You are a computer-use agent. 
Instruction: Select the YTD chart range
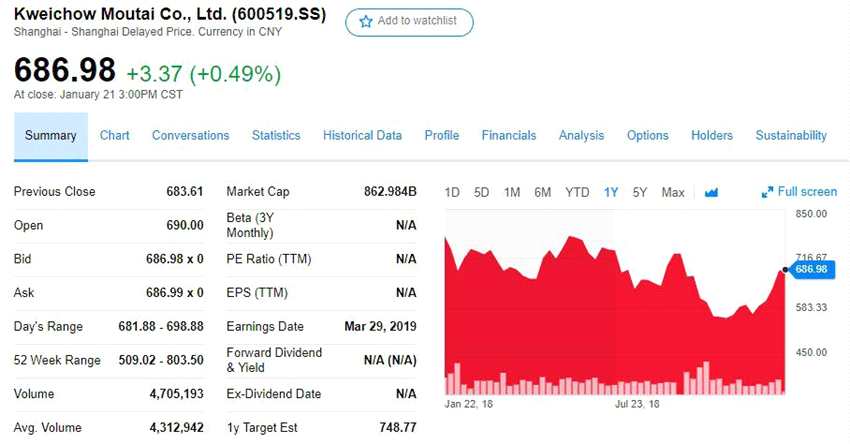pos(577,192)
